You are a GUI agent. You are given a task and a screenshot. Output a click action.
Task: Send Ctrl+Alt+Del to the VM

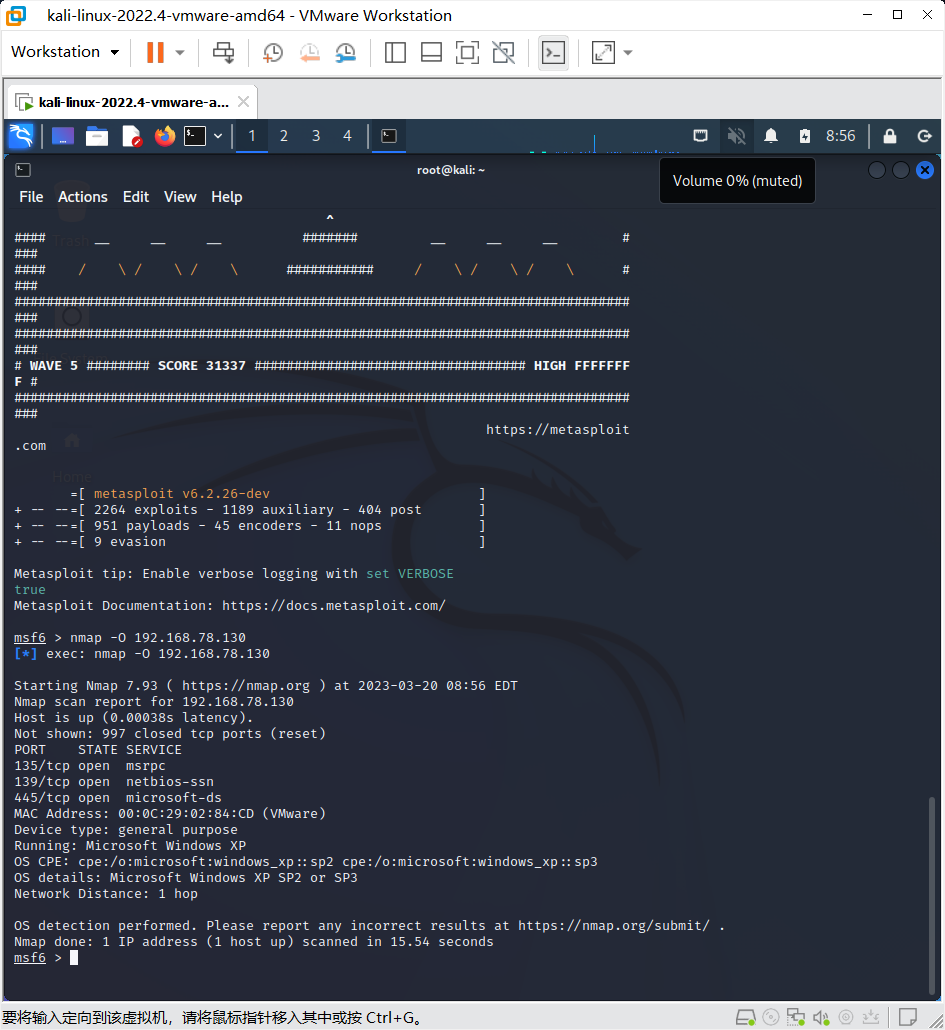pos(223,53)
